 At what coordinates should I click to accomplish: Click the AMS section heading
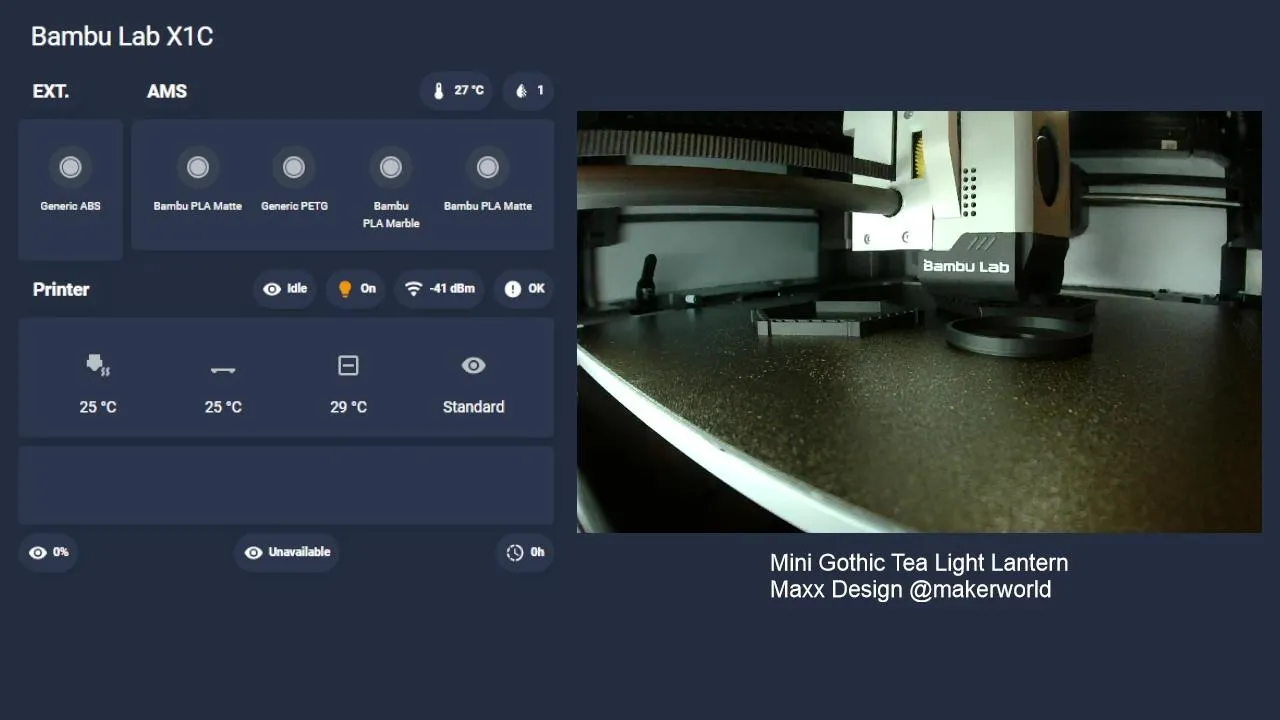(x=167, y=91)
